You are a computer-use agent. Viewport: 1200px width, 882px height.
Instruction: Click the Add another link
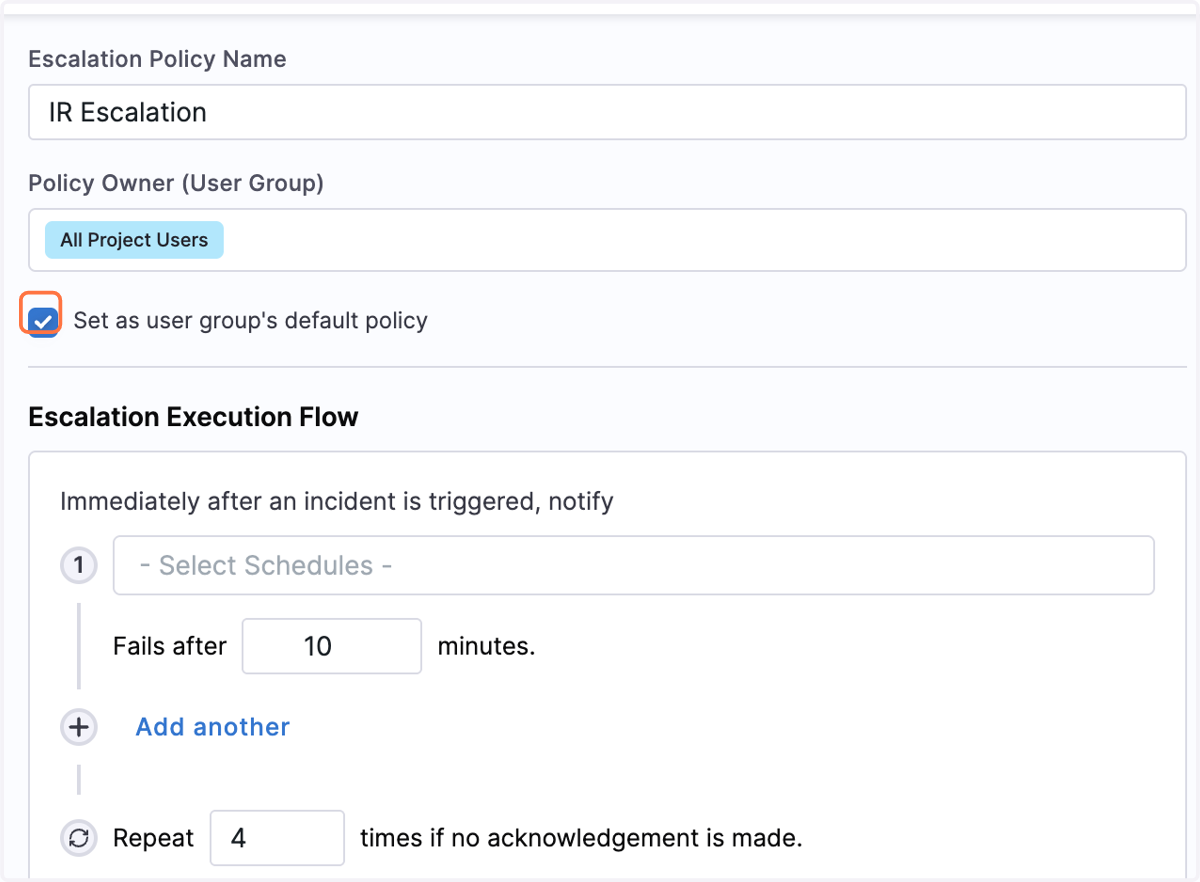click(213, 727)
